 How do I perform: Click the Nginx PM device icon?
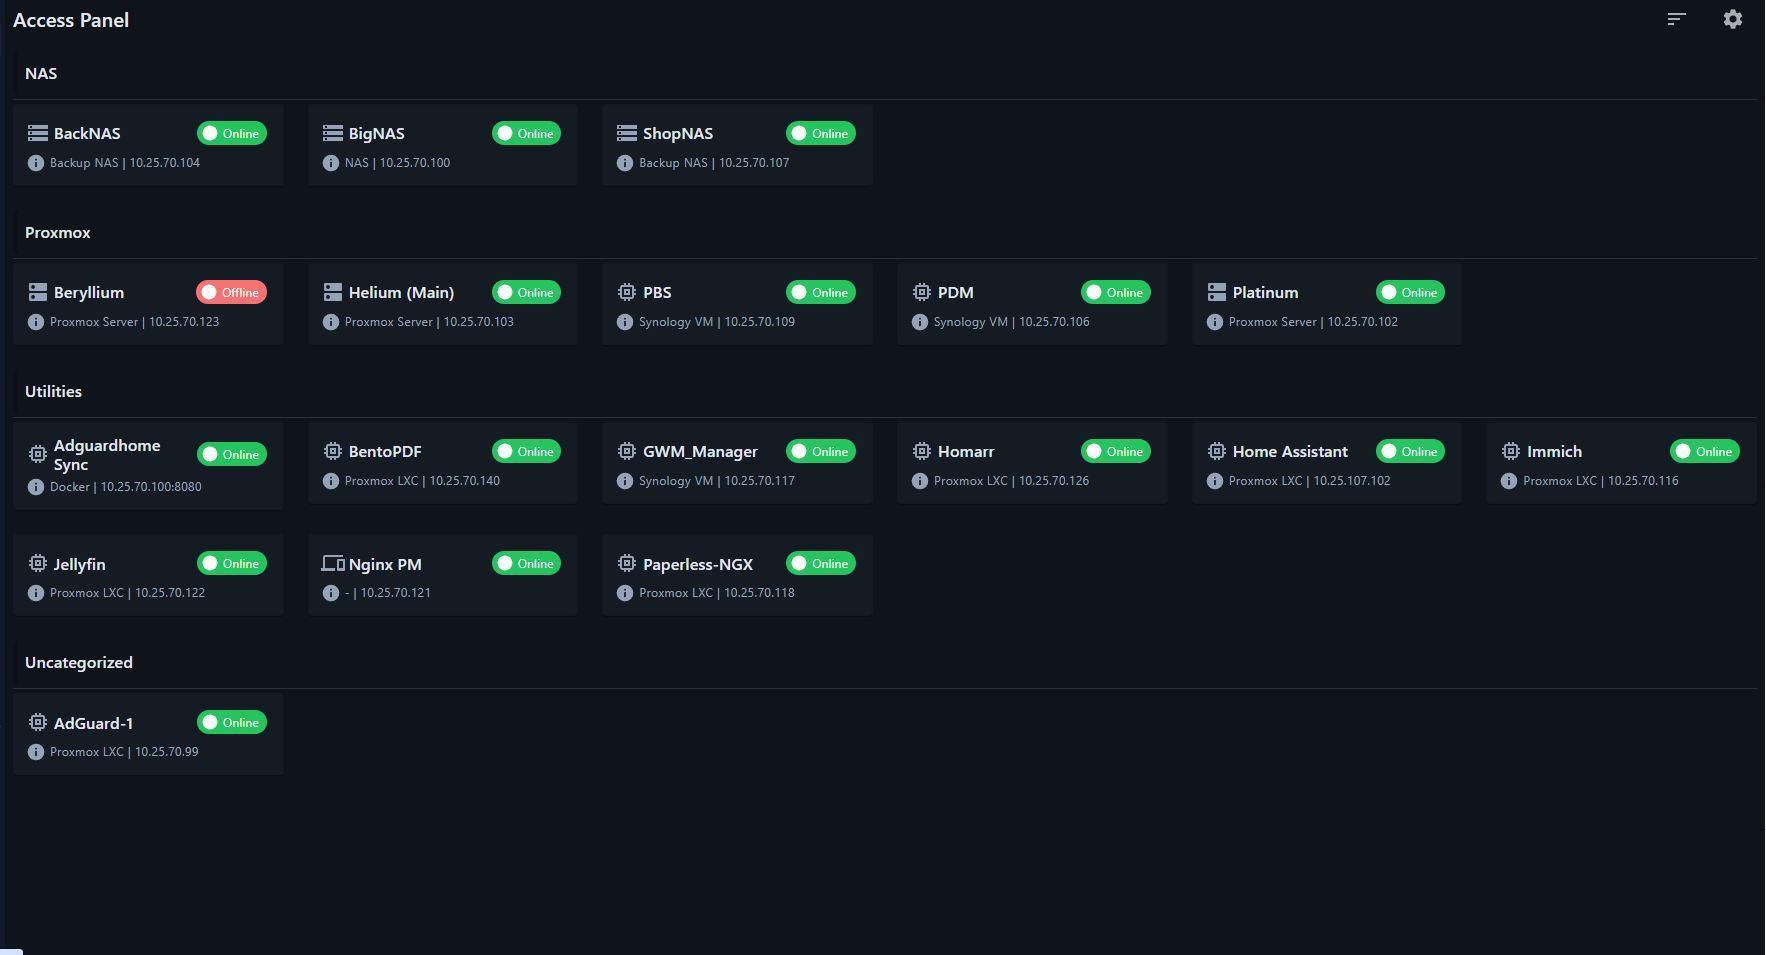[x=332, y=564]
